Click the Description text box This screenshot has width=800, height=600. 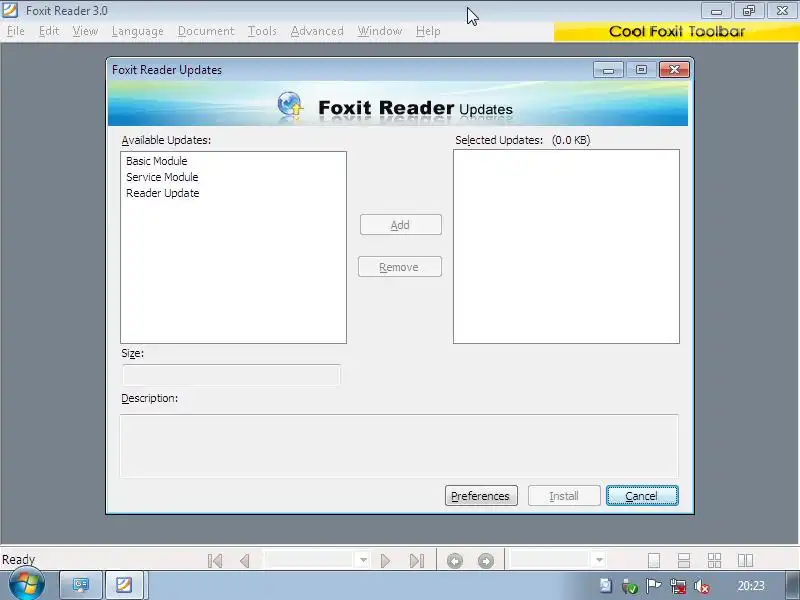click(399, 446)
